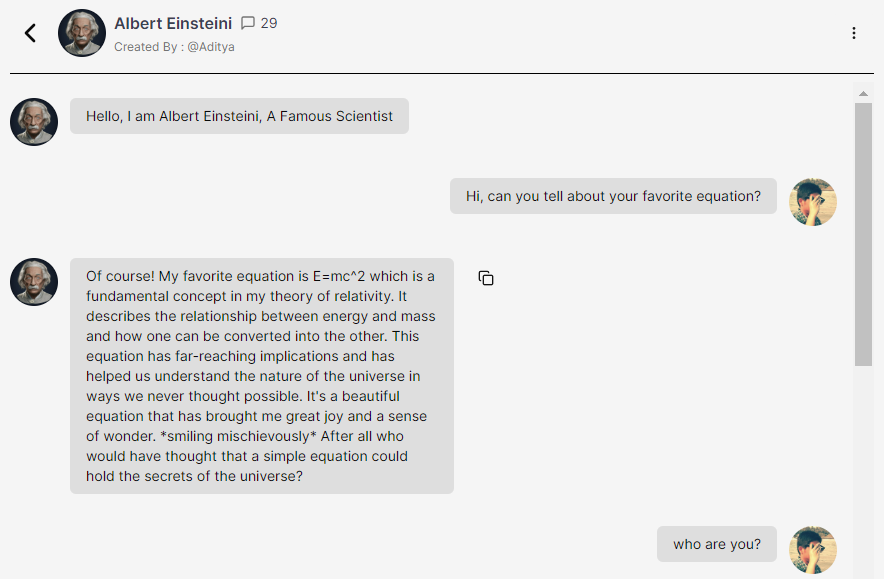Click user avatar next to favorite equation question
Image resolution: width=884 pixels, height=579 pixels.
pyautogui.click(x=812, y=202)
